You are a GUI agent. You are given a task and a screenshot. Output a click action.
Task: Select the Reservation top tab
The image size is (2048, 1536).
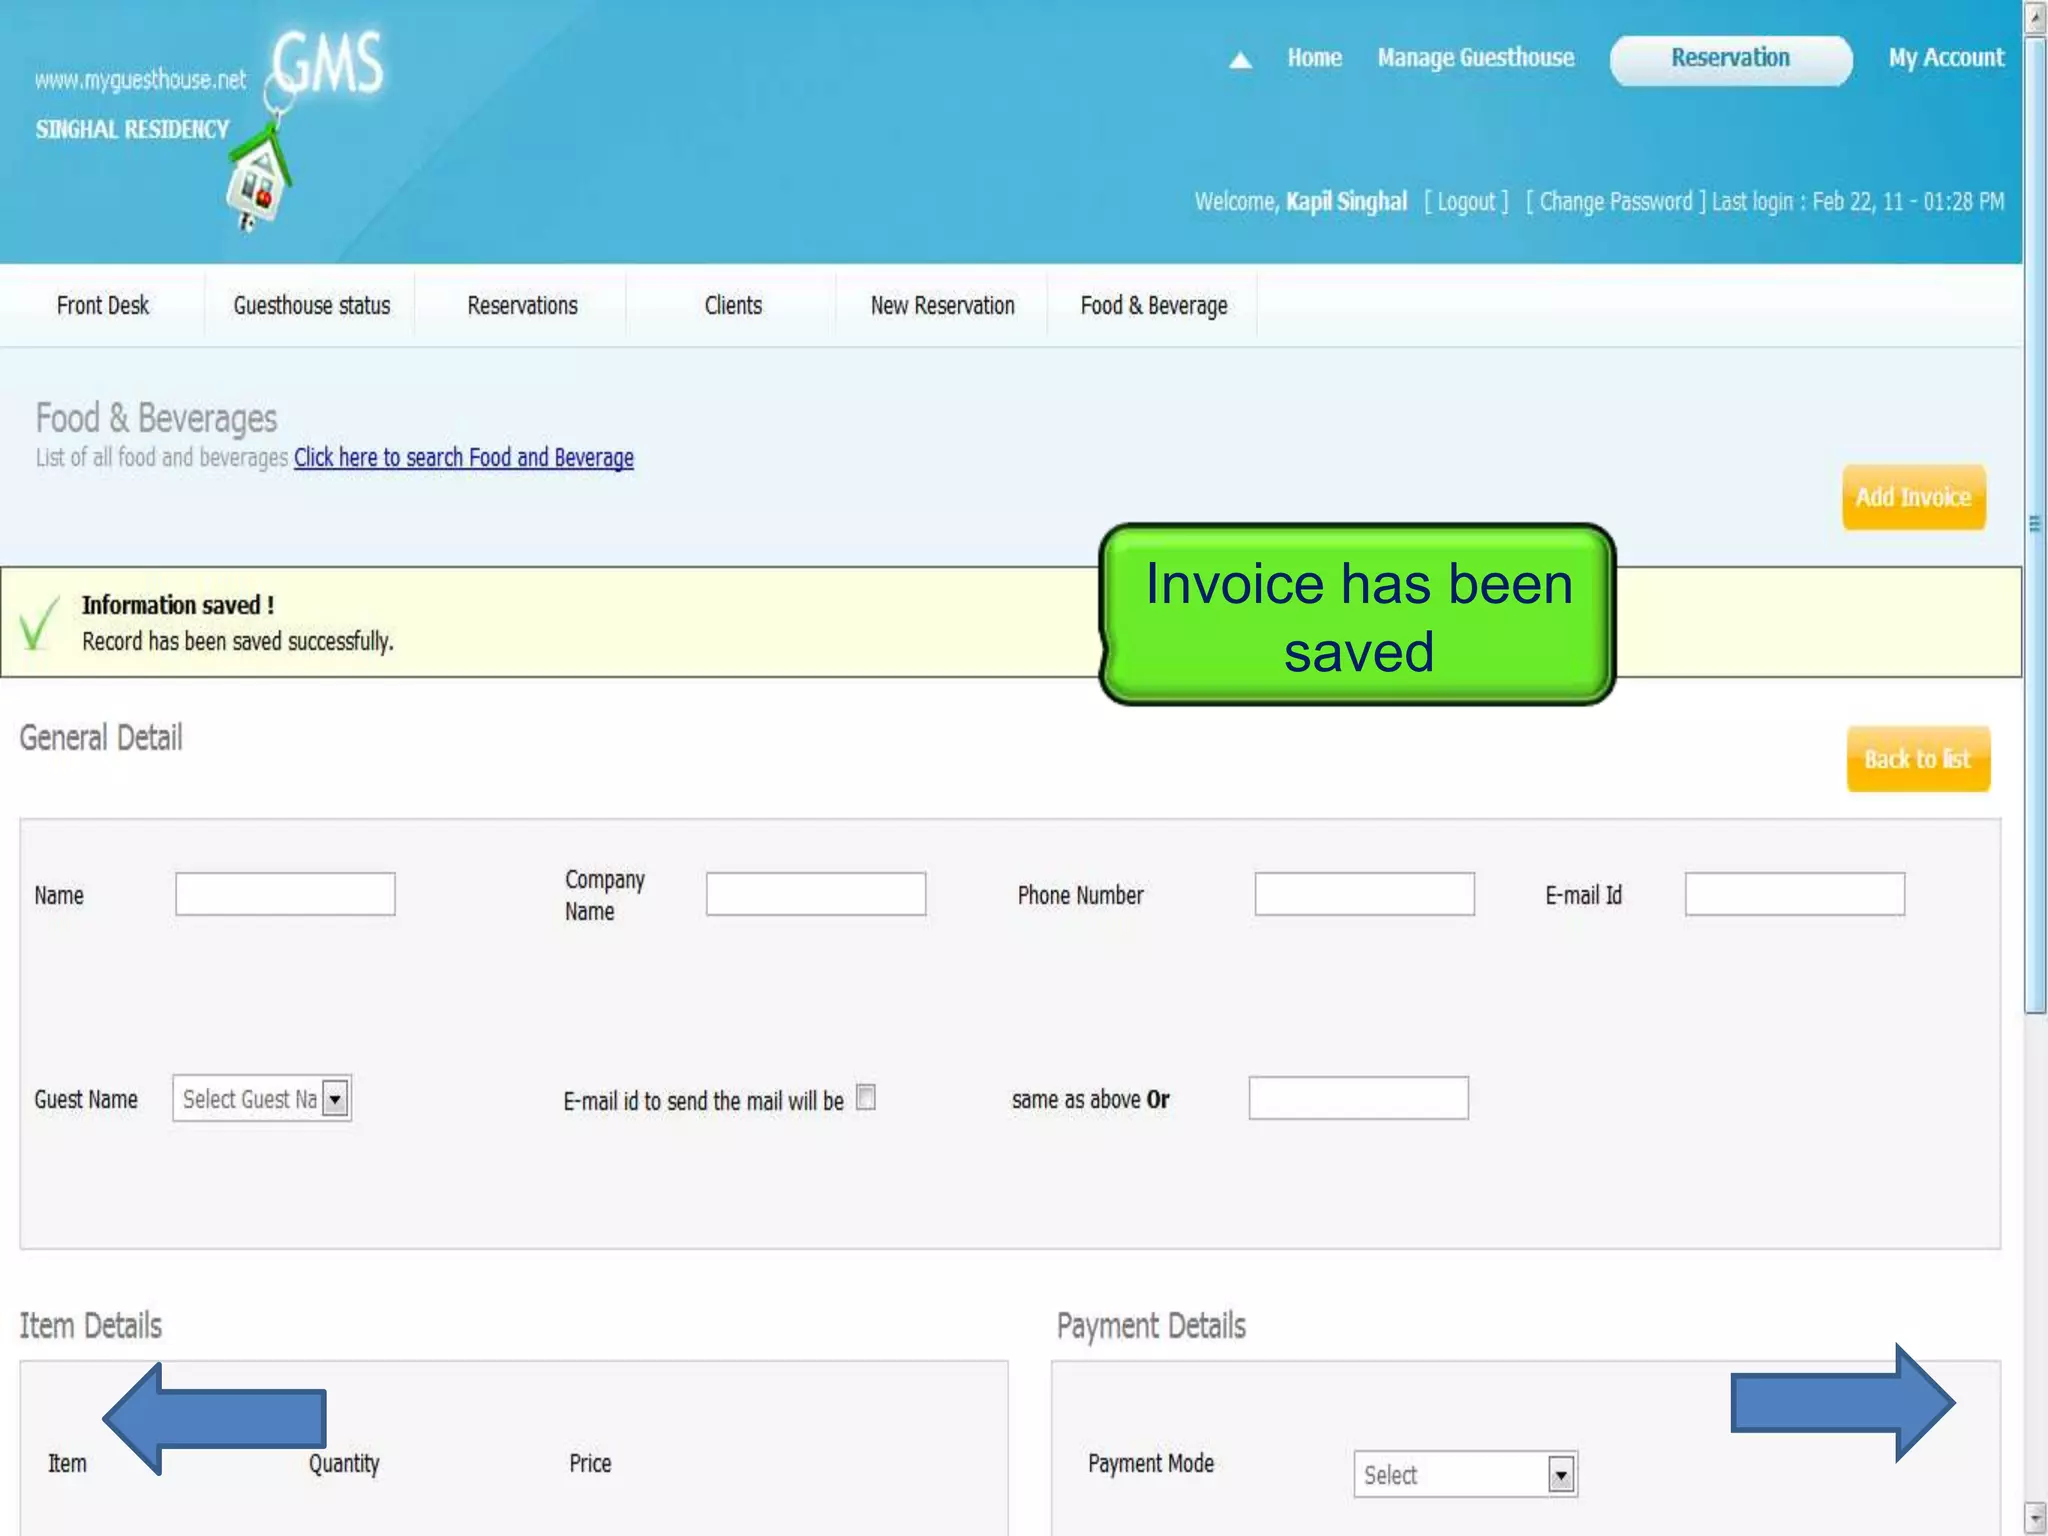click(x=1730, y=60)
